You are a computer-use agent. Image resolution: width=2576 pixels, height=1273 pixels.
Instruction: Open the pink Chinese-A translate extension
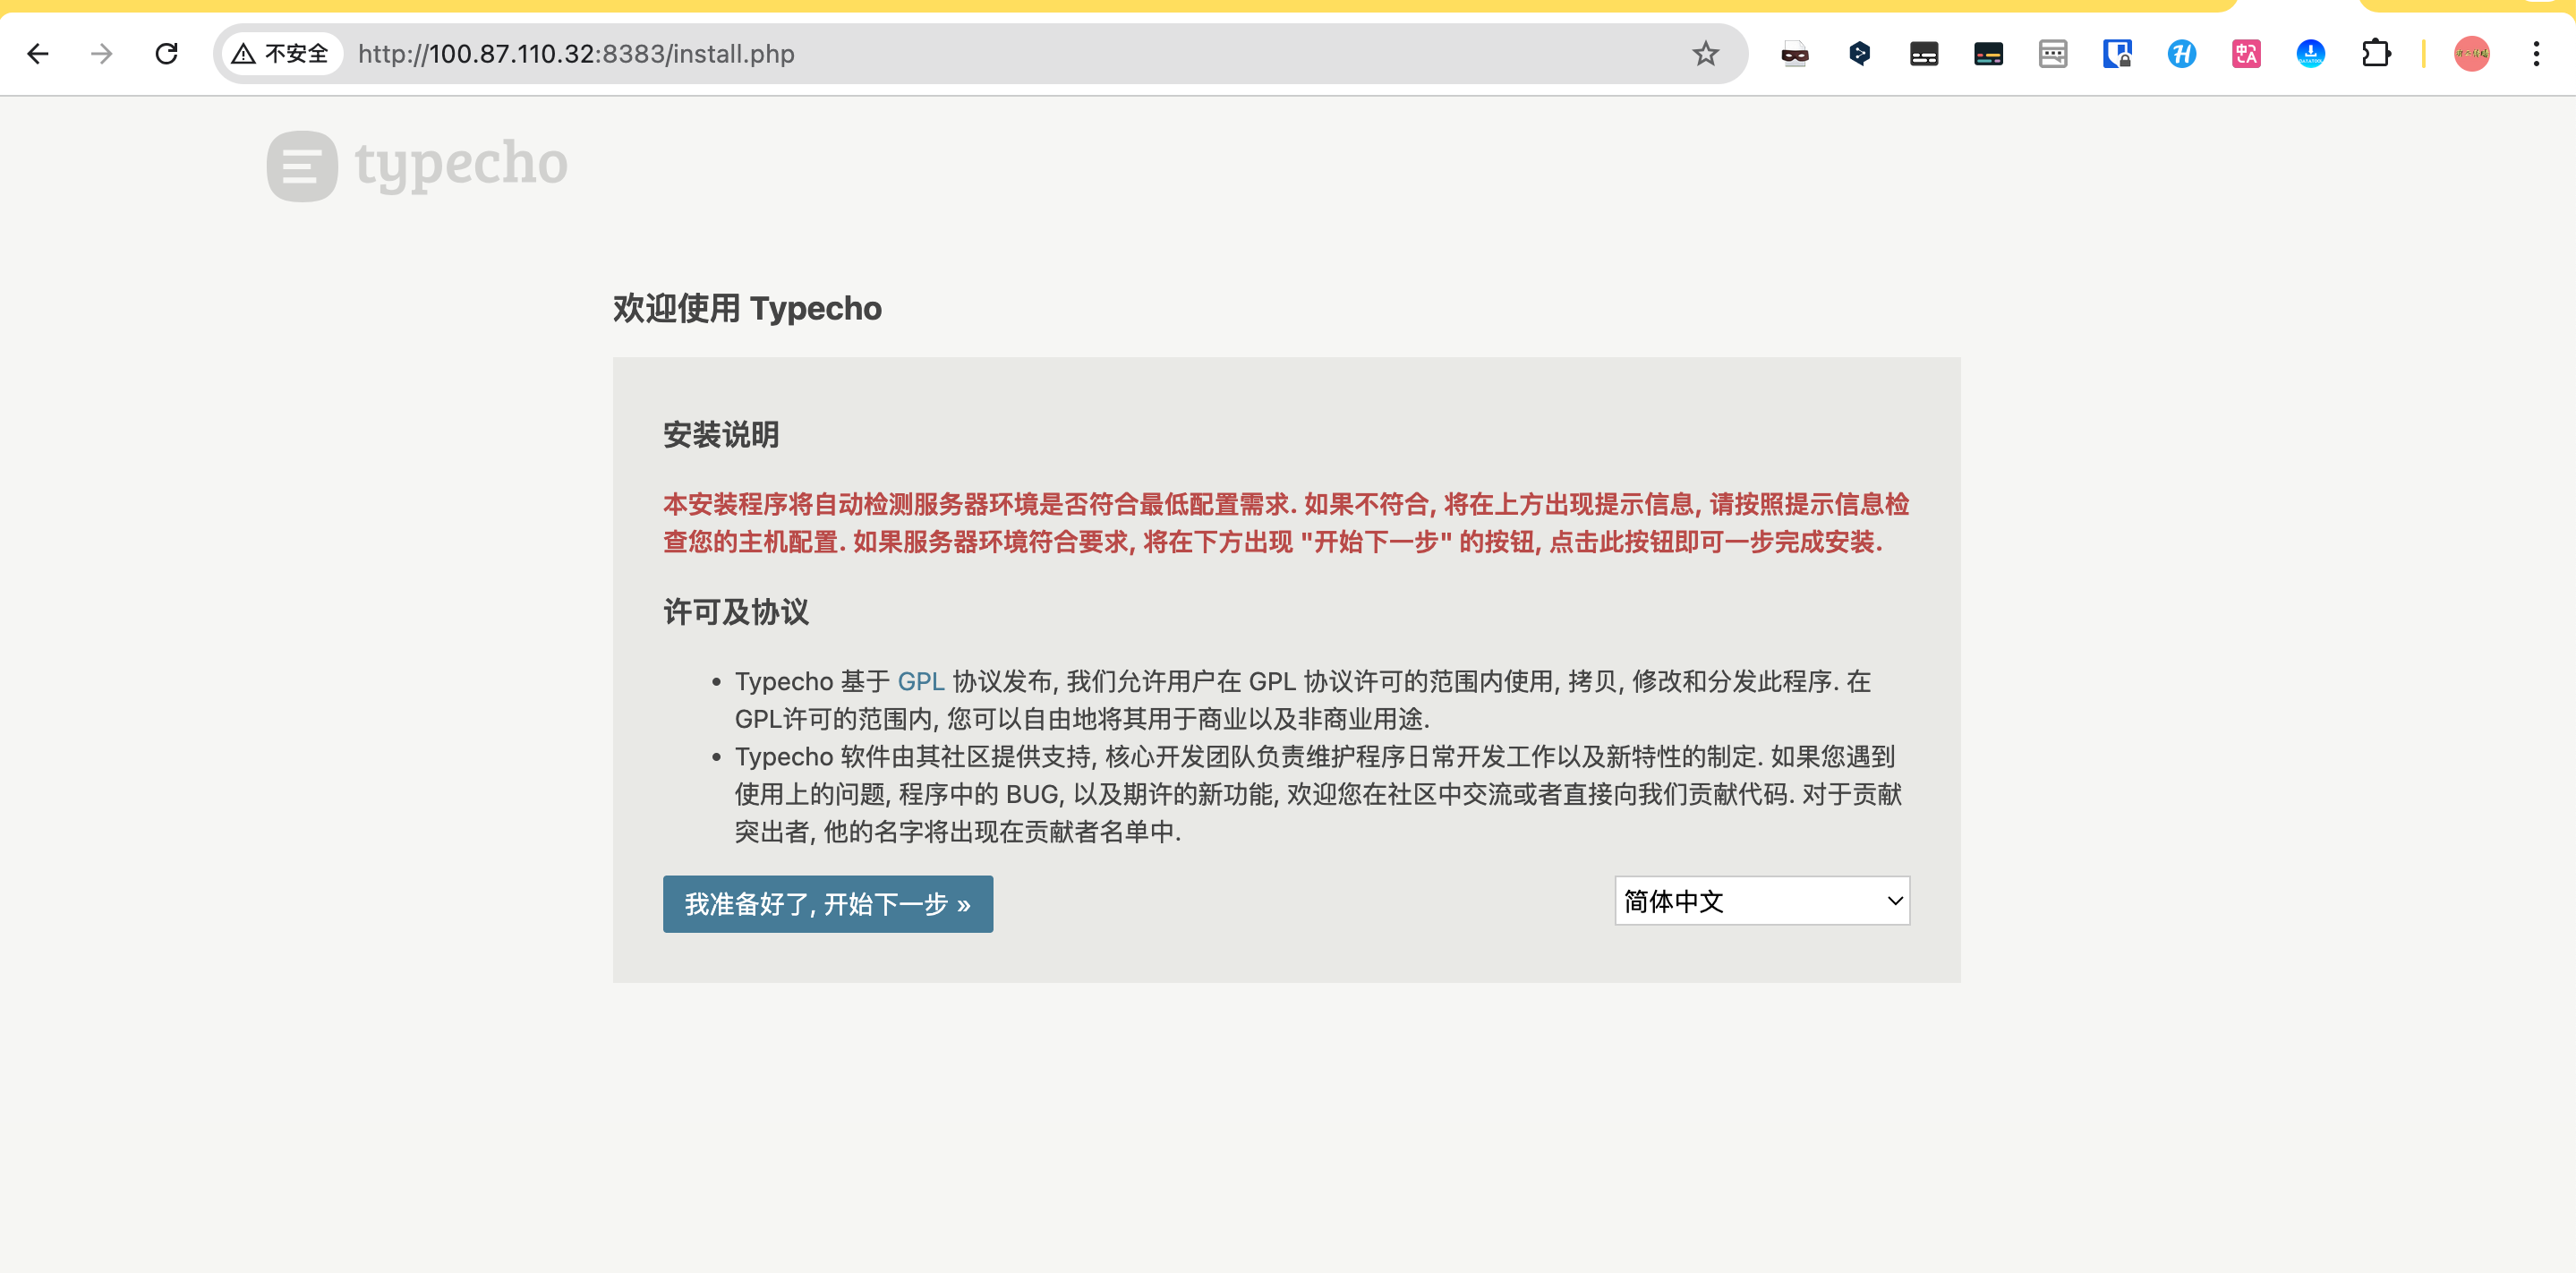(2246, 54)
